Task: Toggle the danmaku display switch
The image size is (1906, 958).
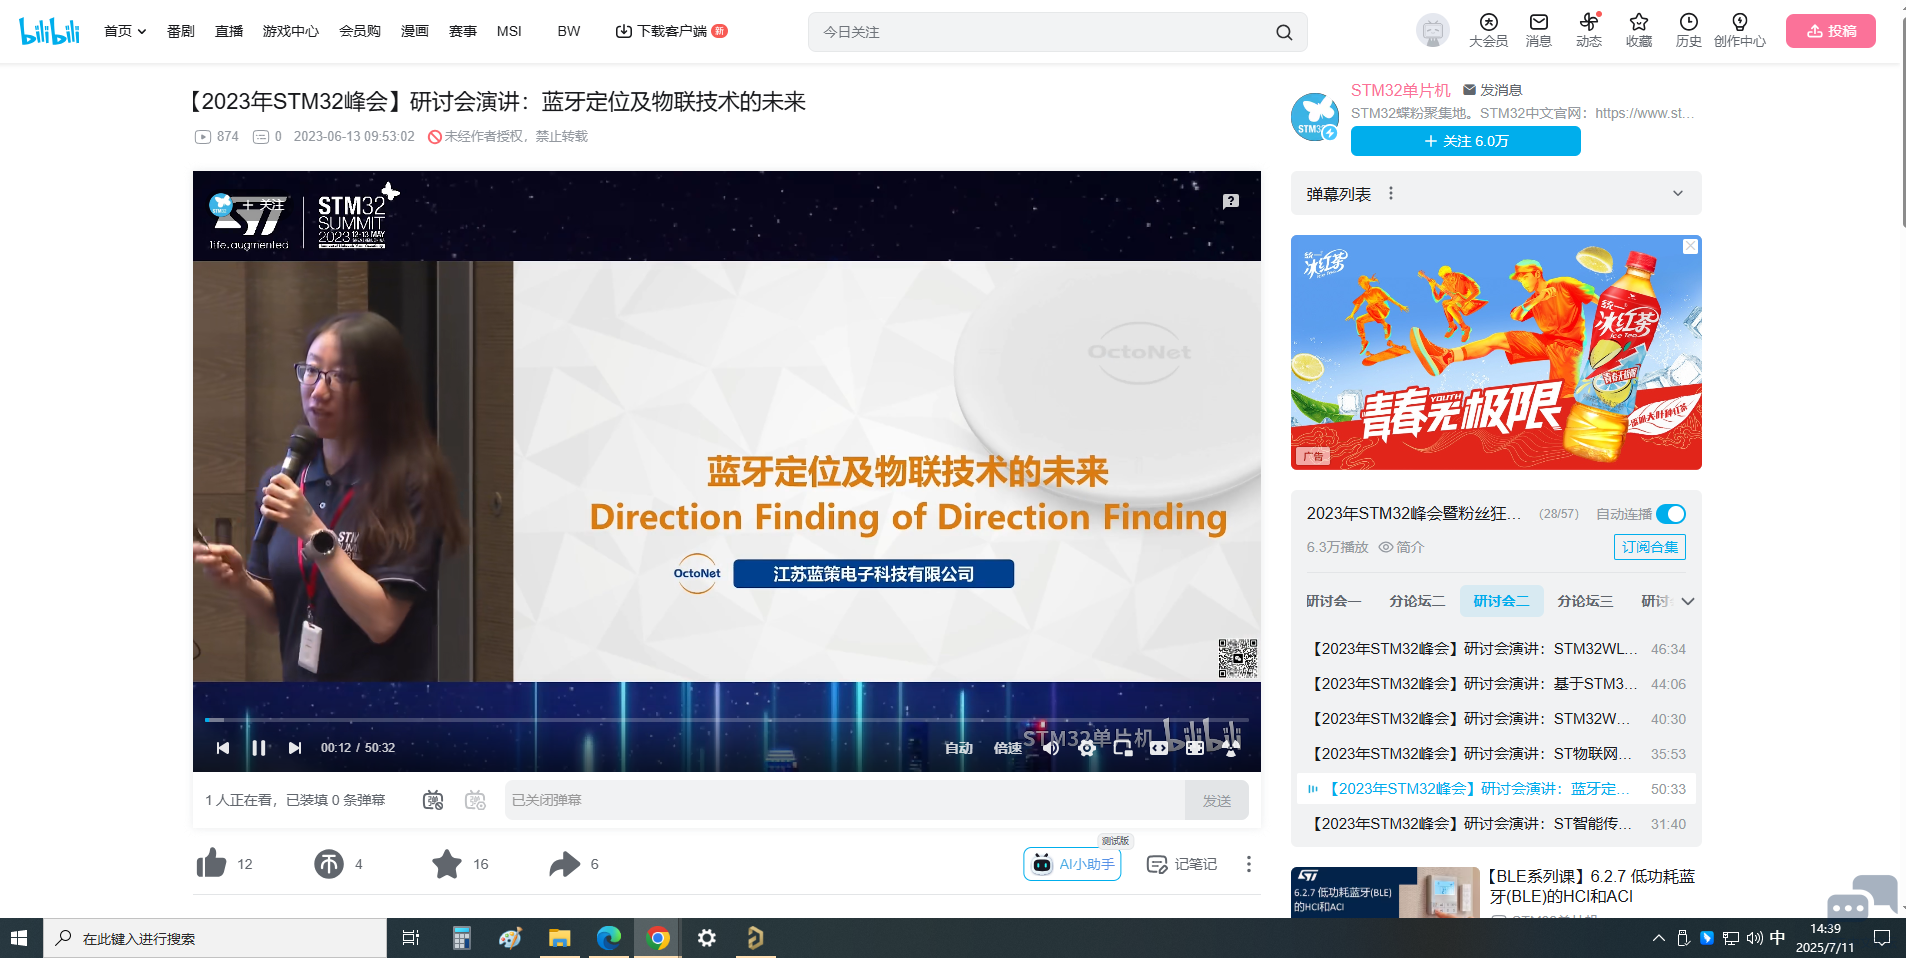Action: point(433,800)
